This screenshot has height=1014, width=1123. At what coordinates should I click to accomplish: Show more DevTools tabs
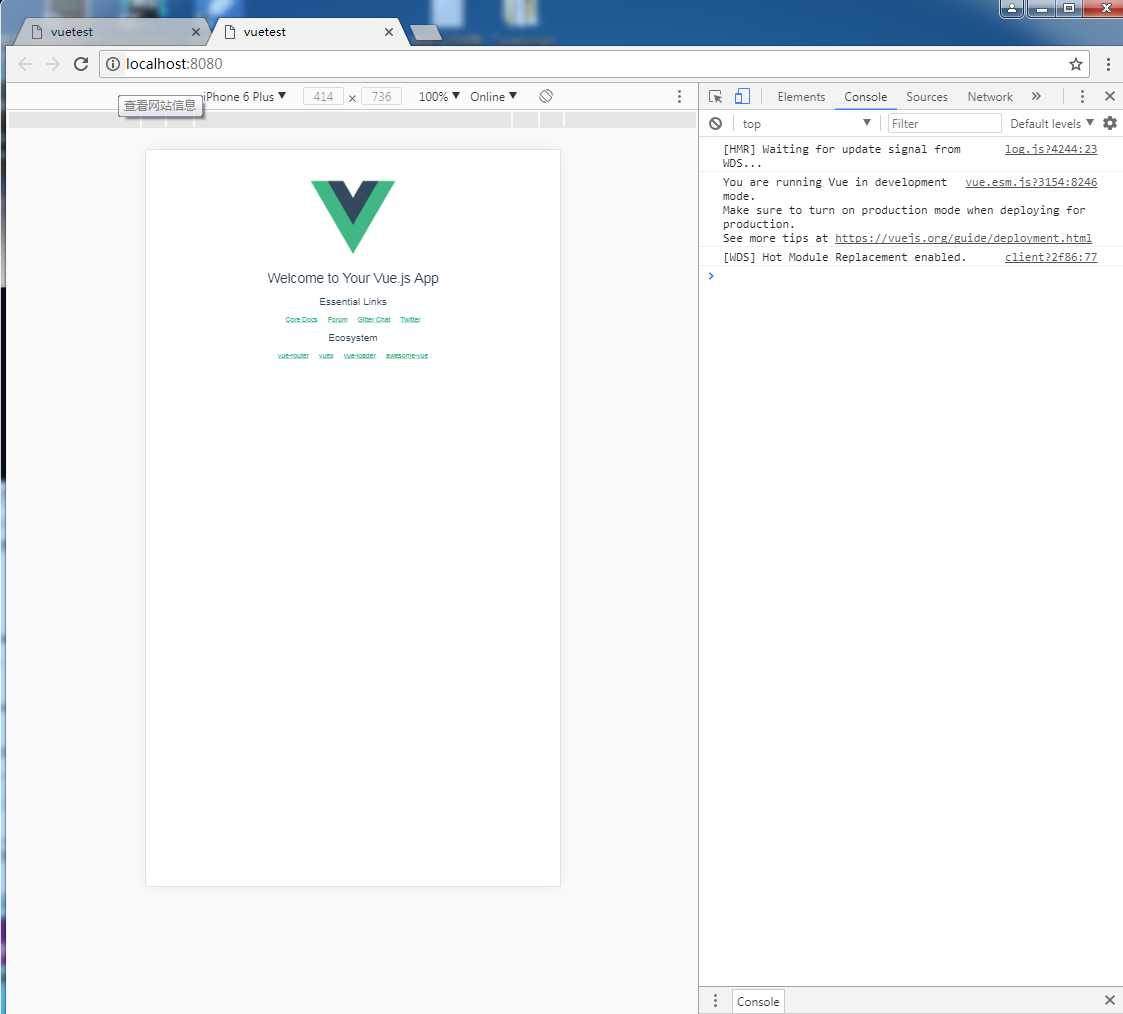1036,96
